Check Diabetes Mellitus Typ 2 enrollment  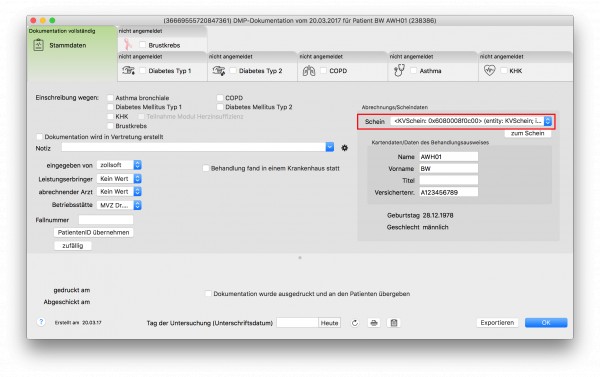tap(220, 107)
